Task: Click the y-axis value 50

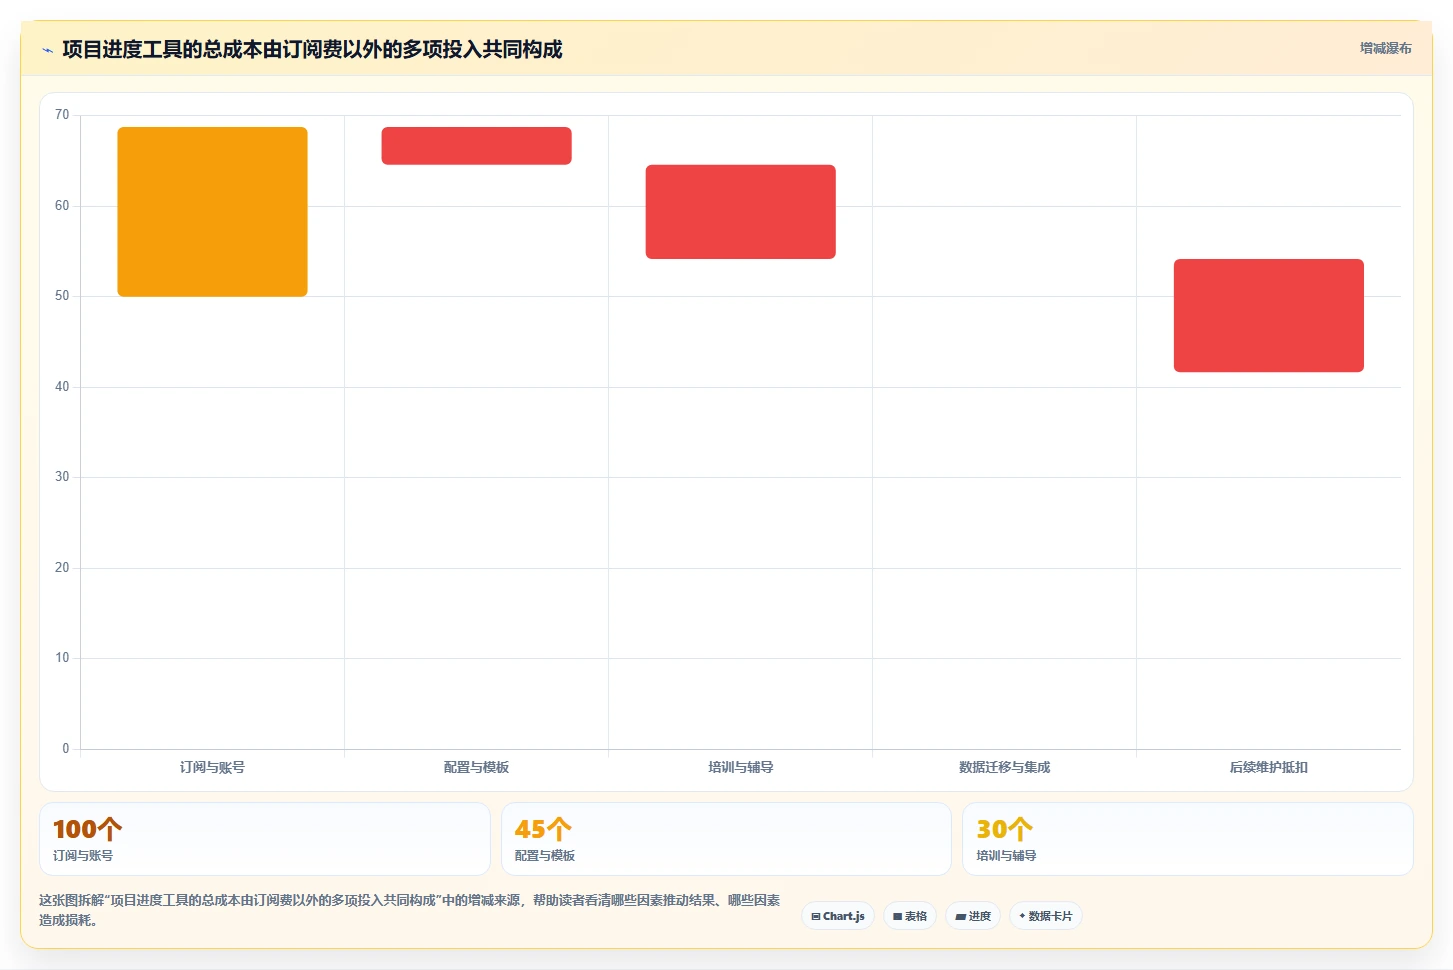Action: point(62,296)
